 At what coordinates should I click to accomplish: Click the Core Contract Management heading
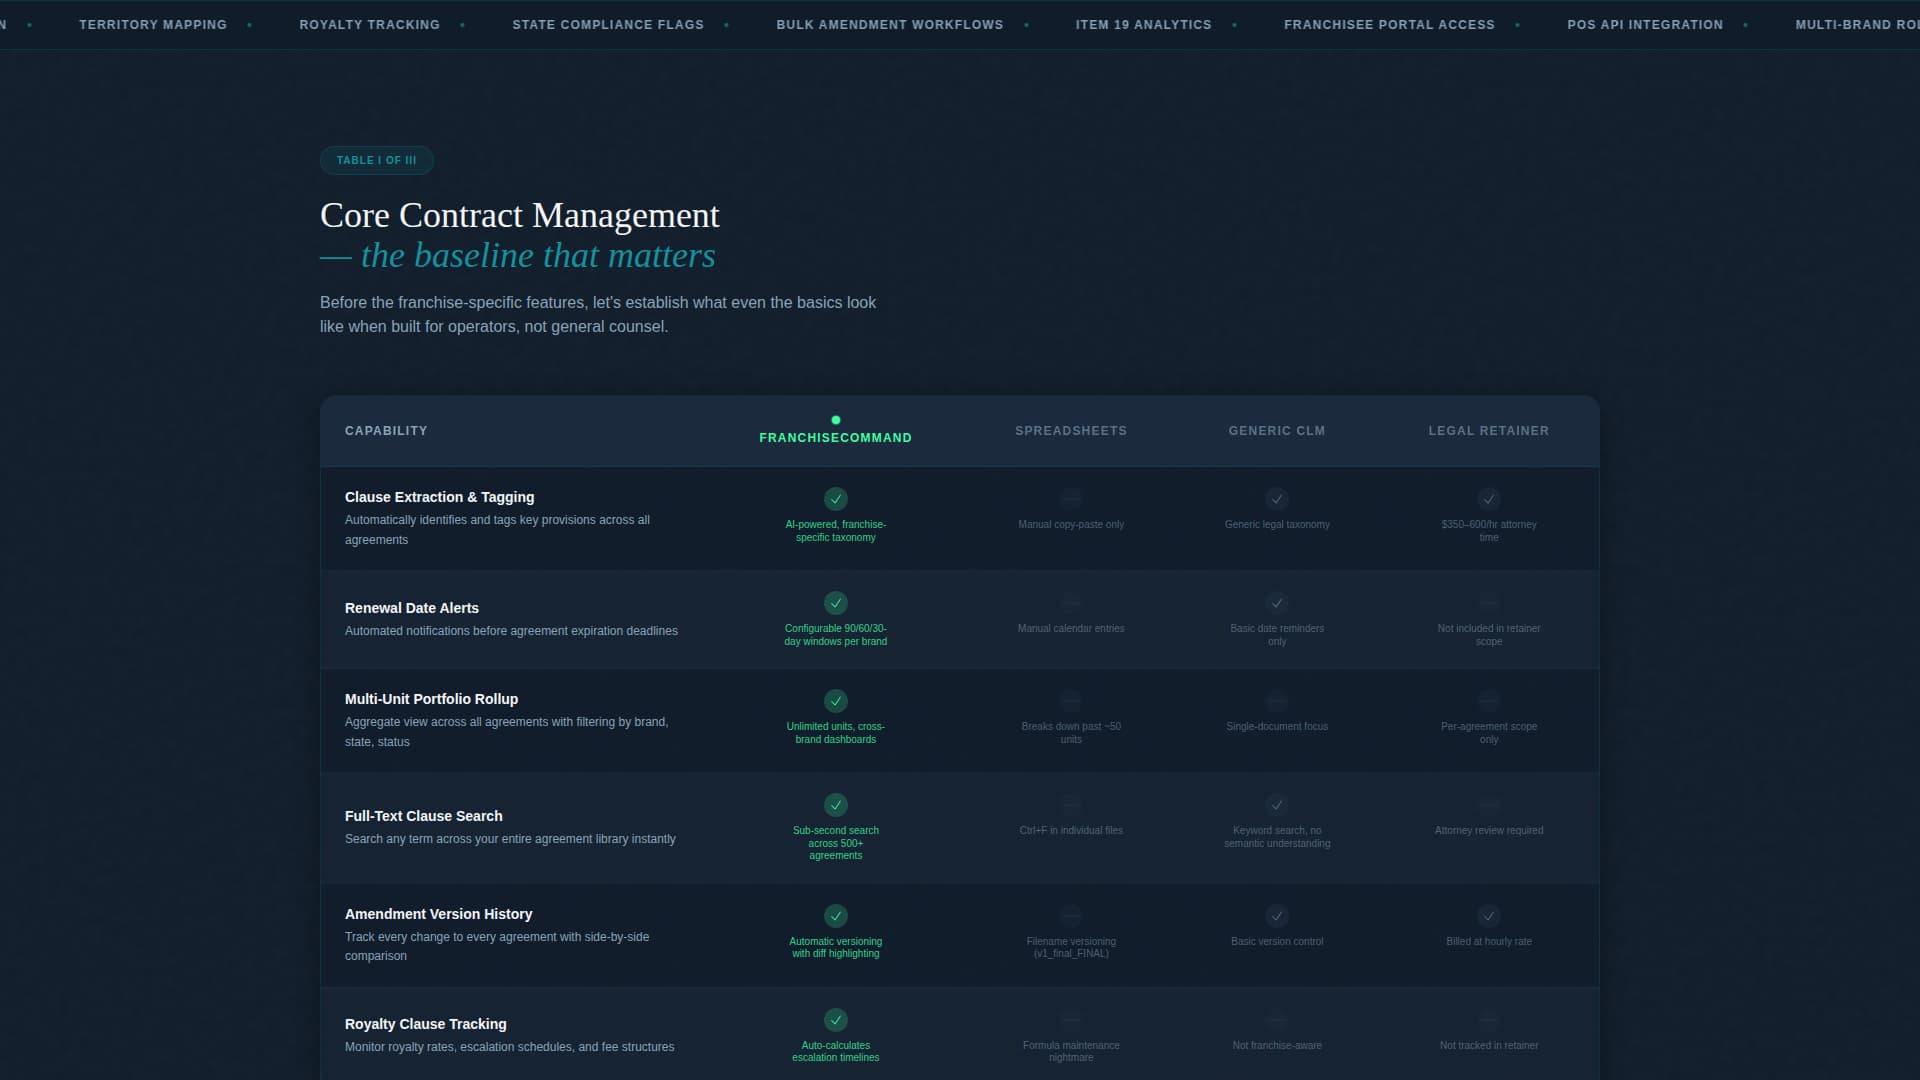coord(520,216)
